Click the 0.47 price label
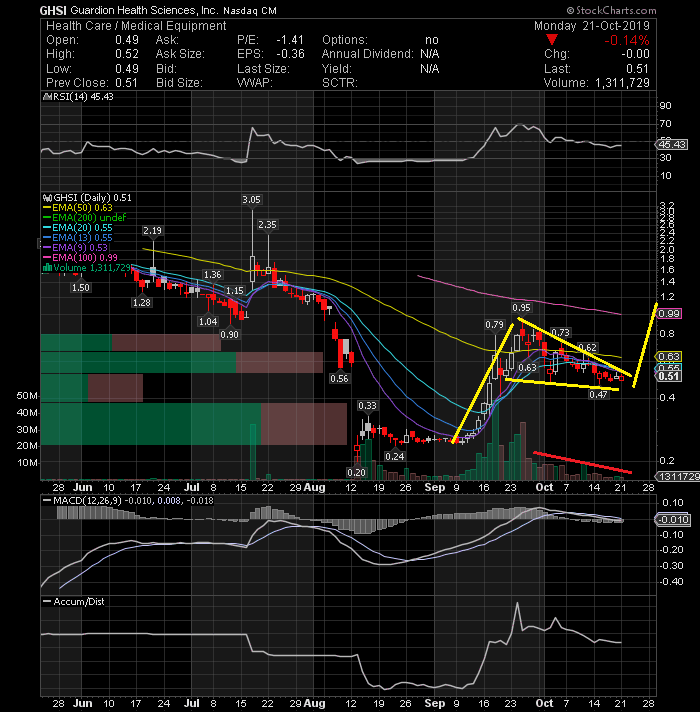The height and width of the screenshot is (712, 700). (x=598, y=395)
